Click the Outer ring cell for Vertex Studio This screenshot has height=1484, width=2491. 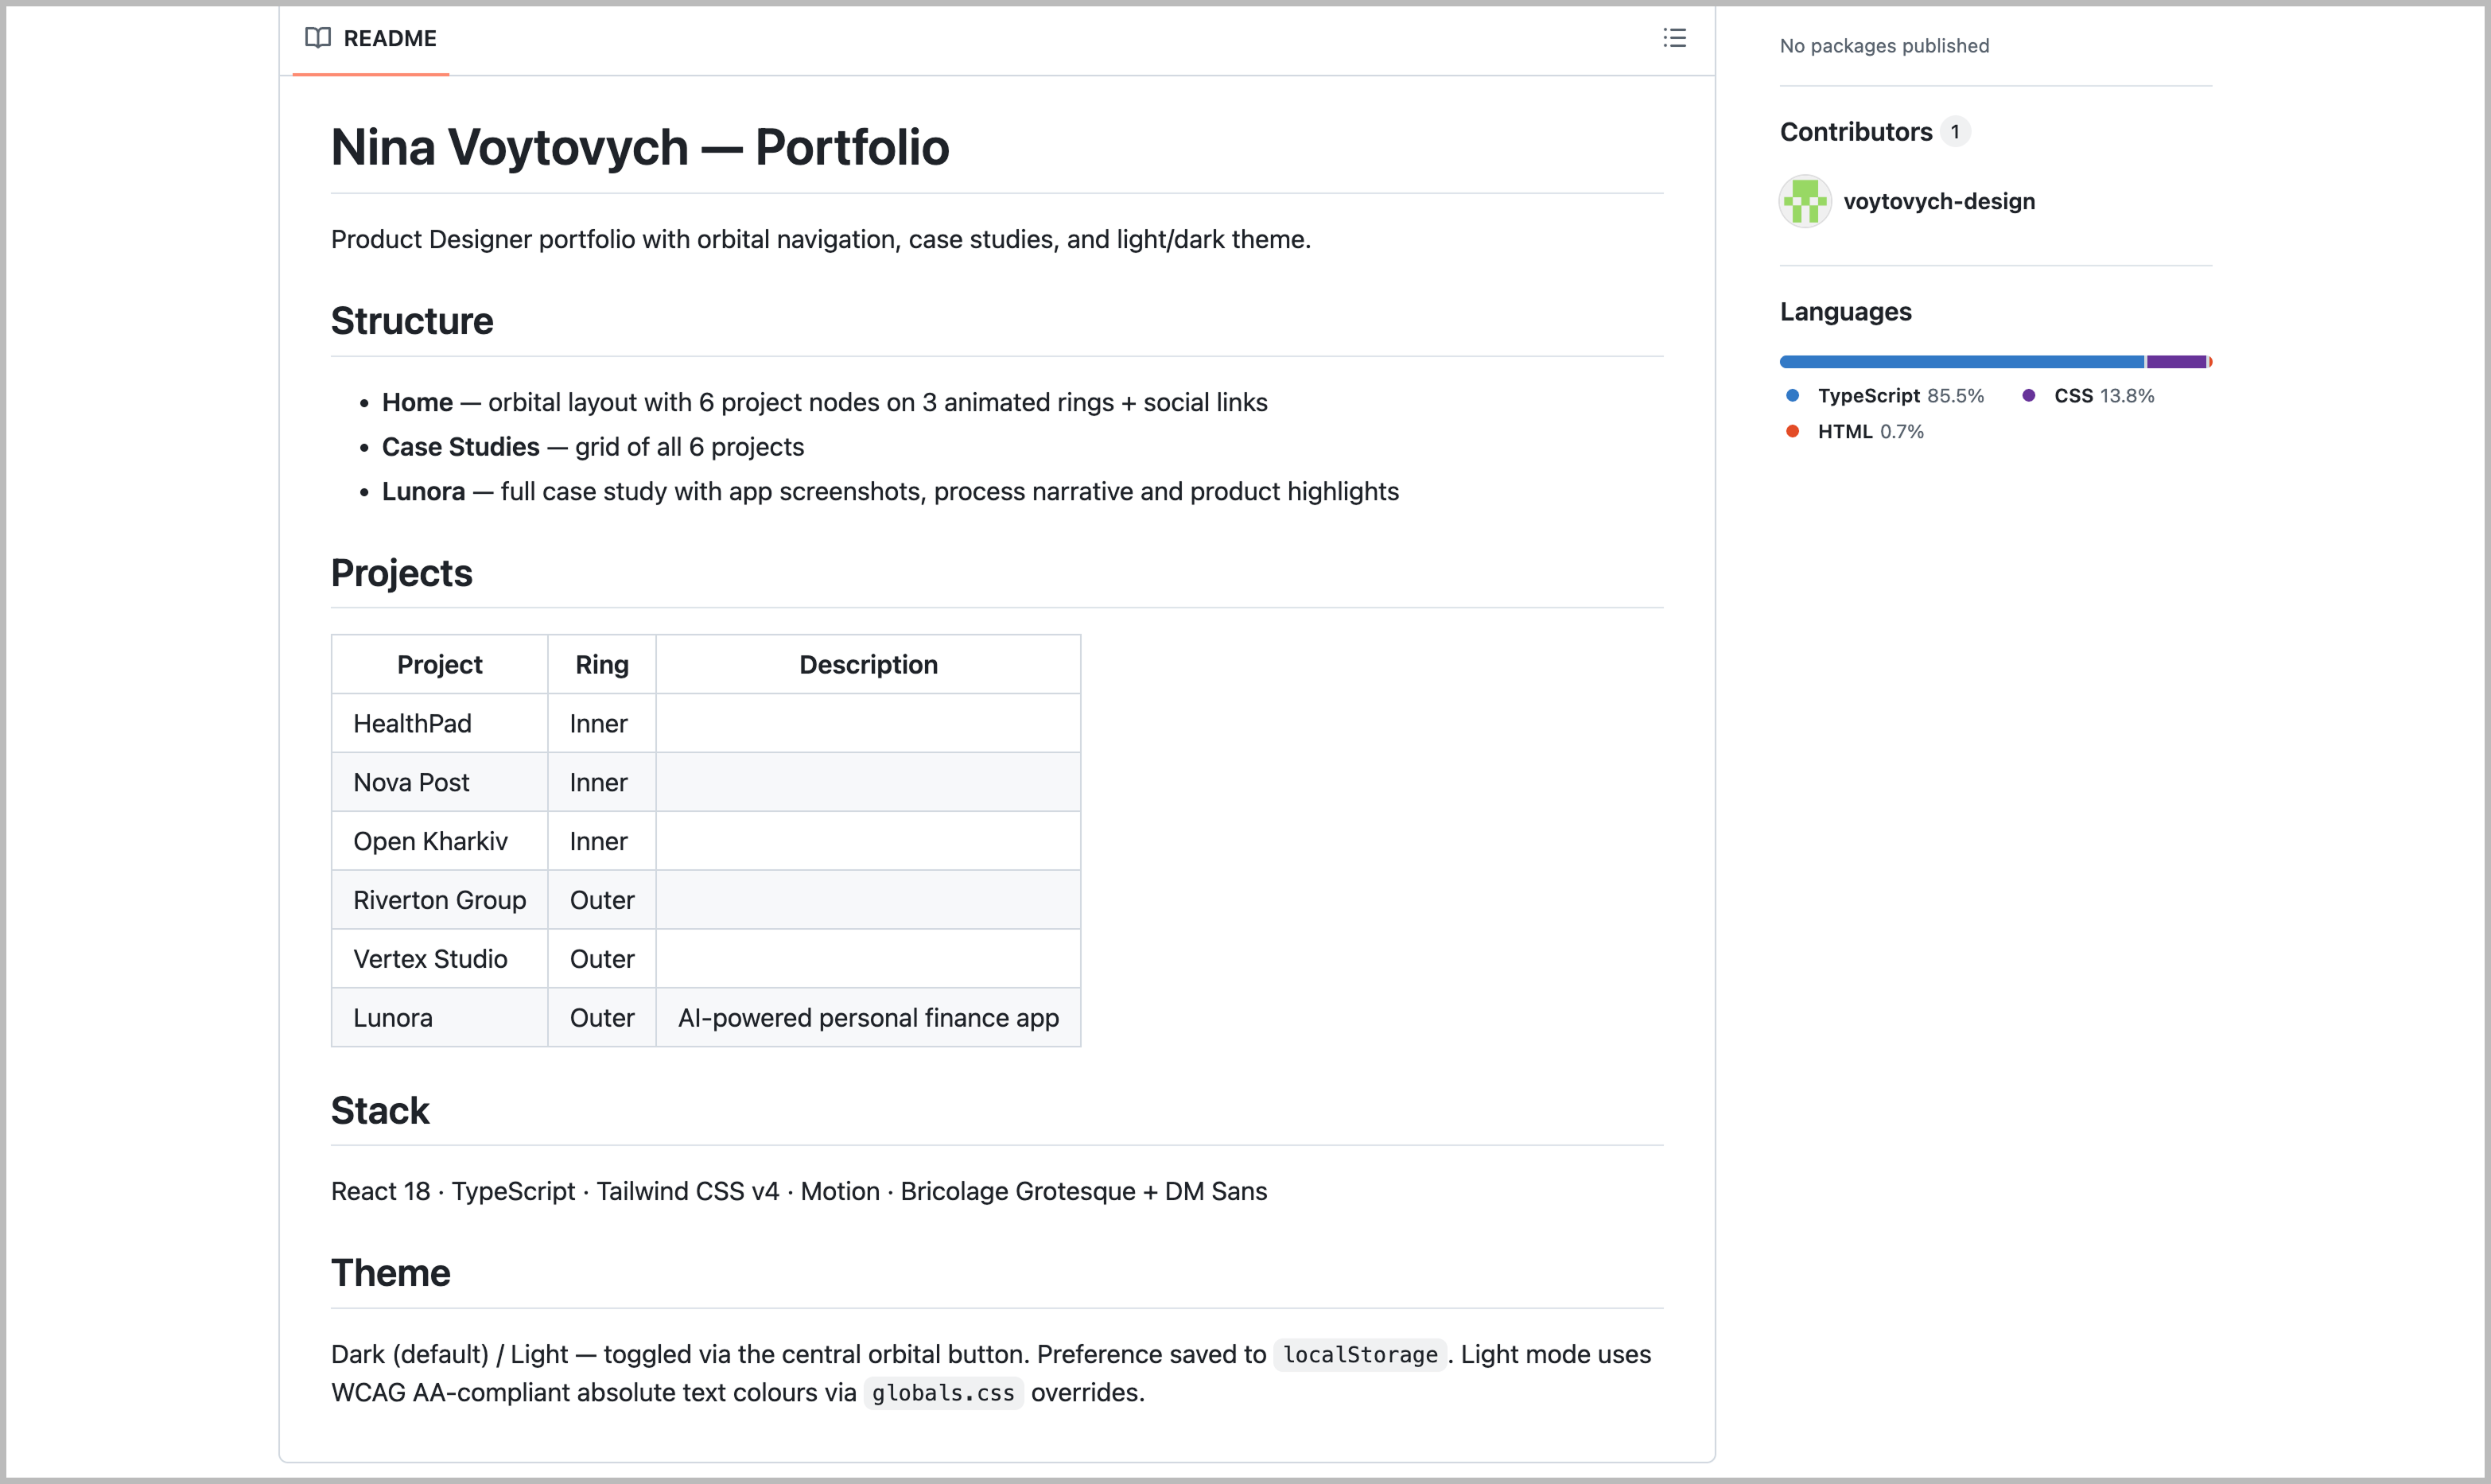602,960
